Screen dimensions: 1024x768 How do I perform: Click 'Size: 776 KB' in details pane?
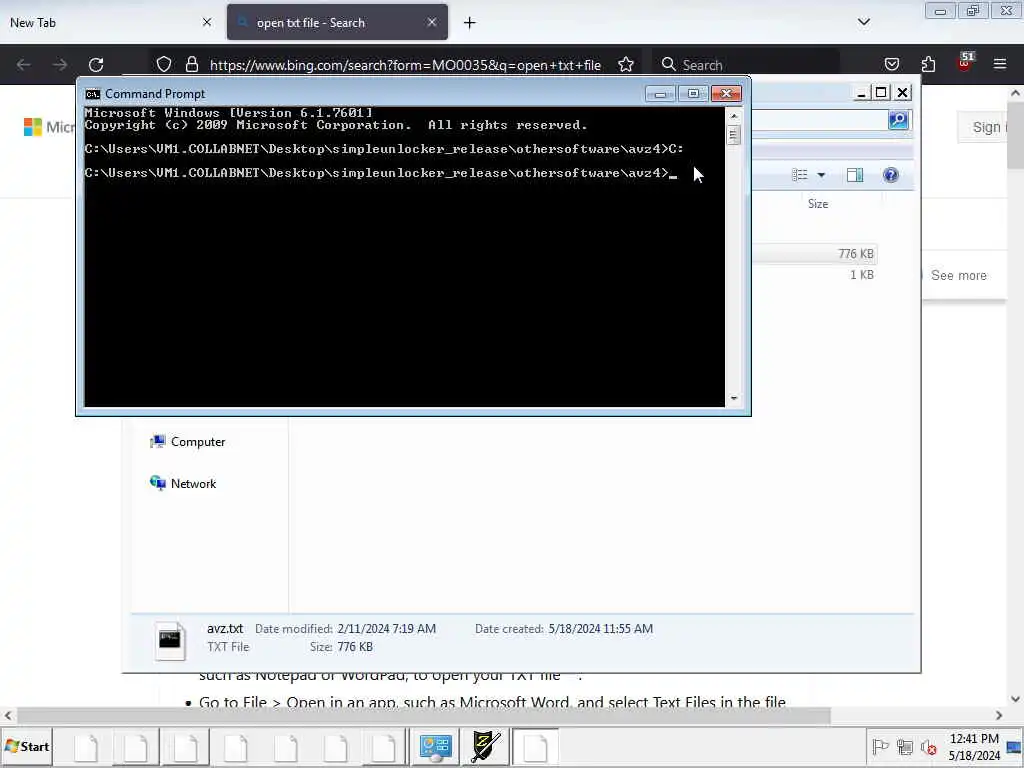342,647
